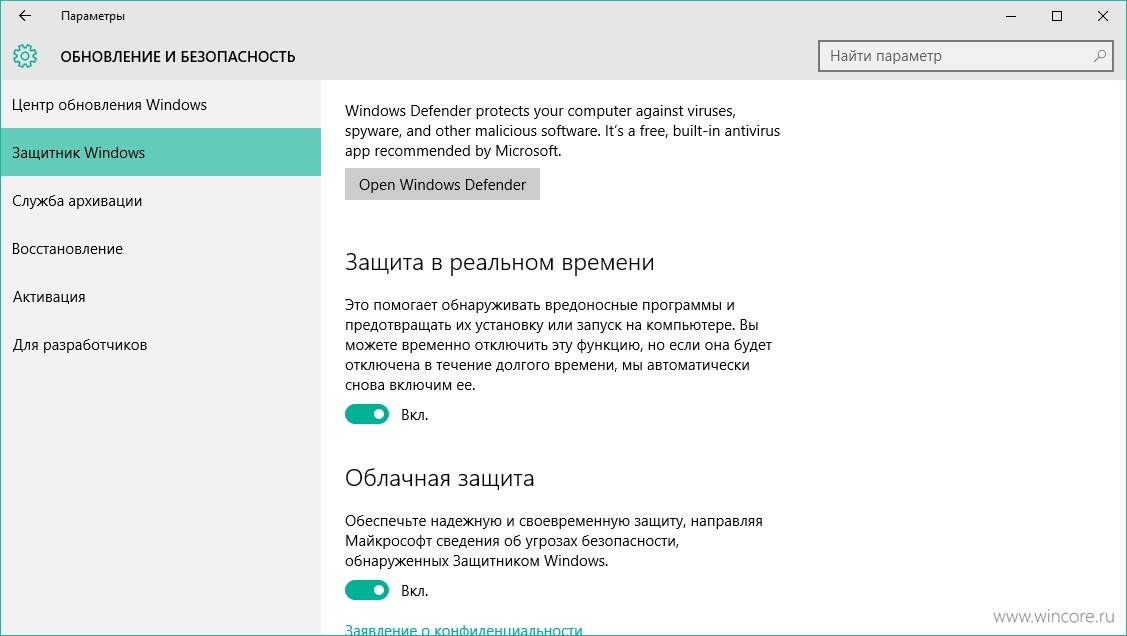Open Центр обновления Windows section
The image size is (1127, 636).
click(x=160, y=105)
